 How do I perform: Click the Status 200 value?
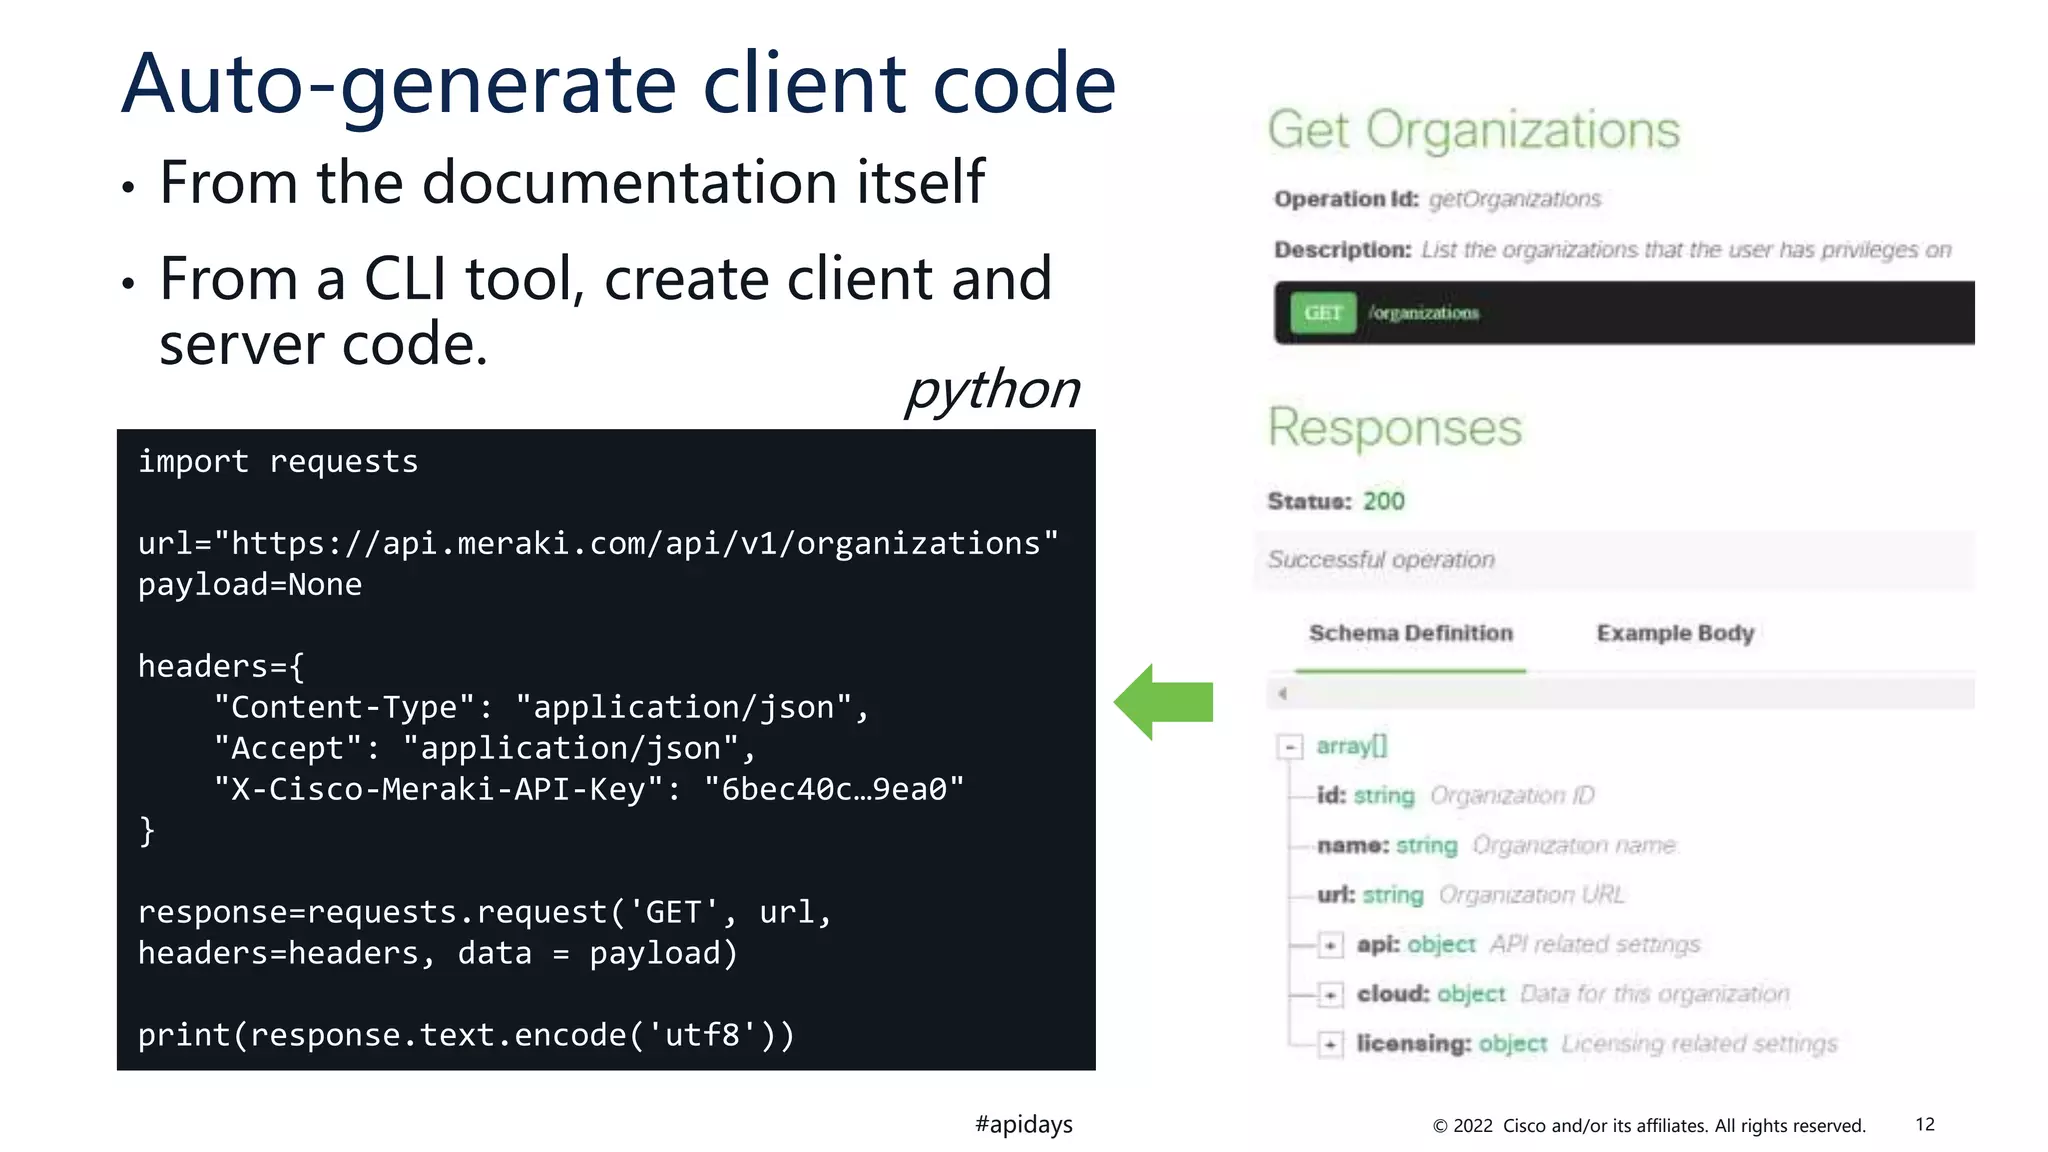[1384, 502]
